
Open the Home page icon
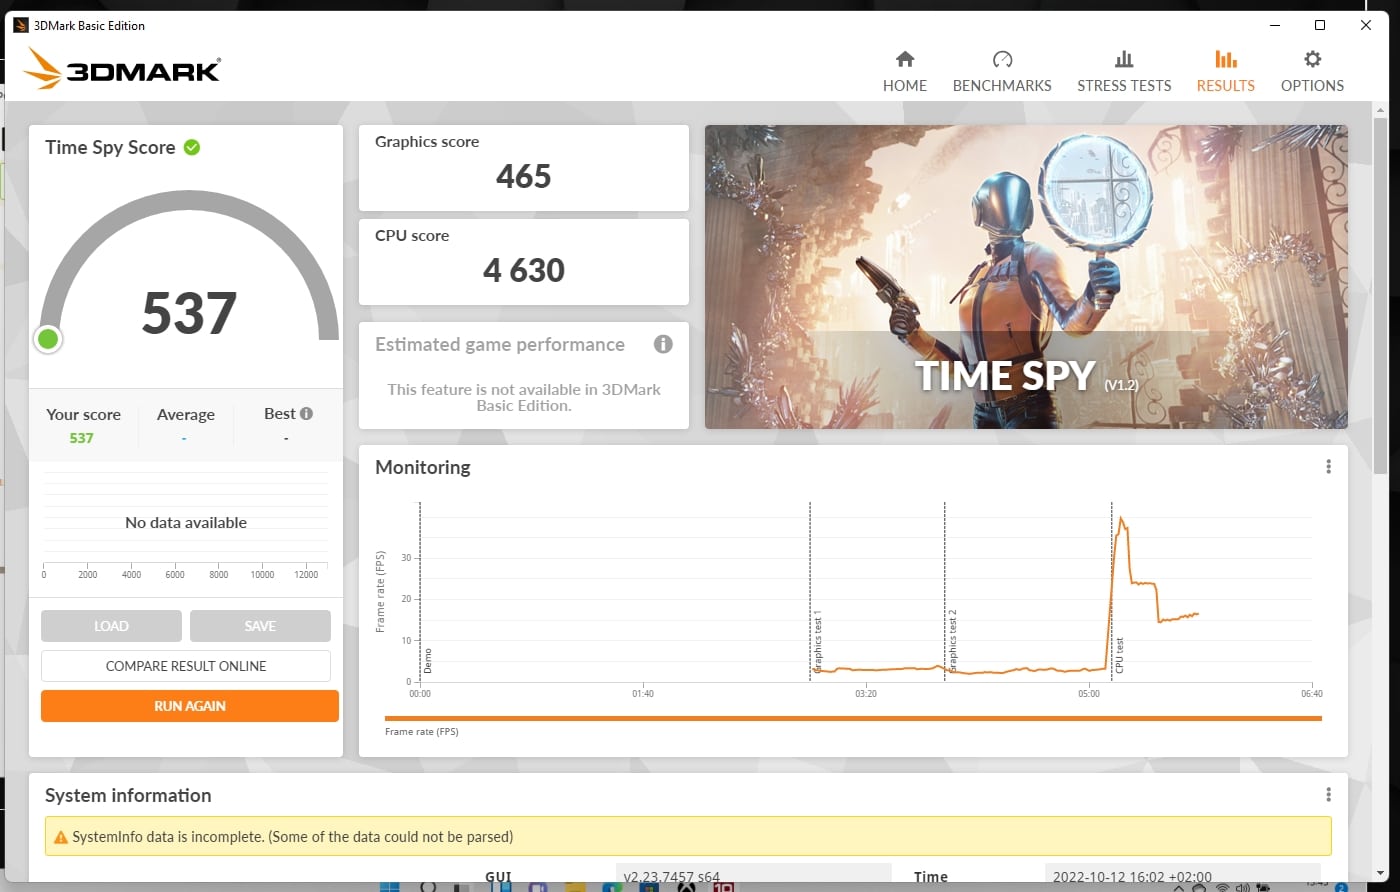(904, 59)
